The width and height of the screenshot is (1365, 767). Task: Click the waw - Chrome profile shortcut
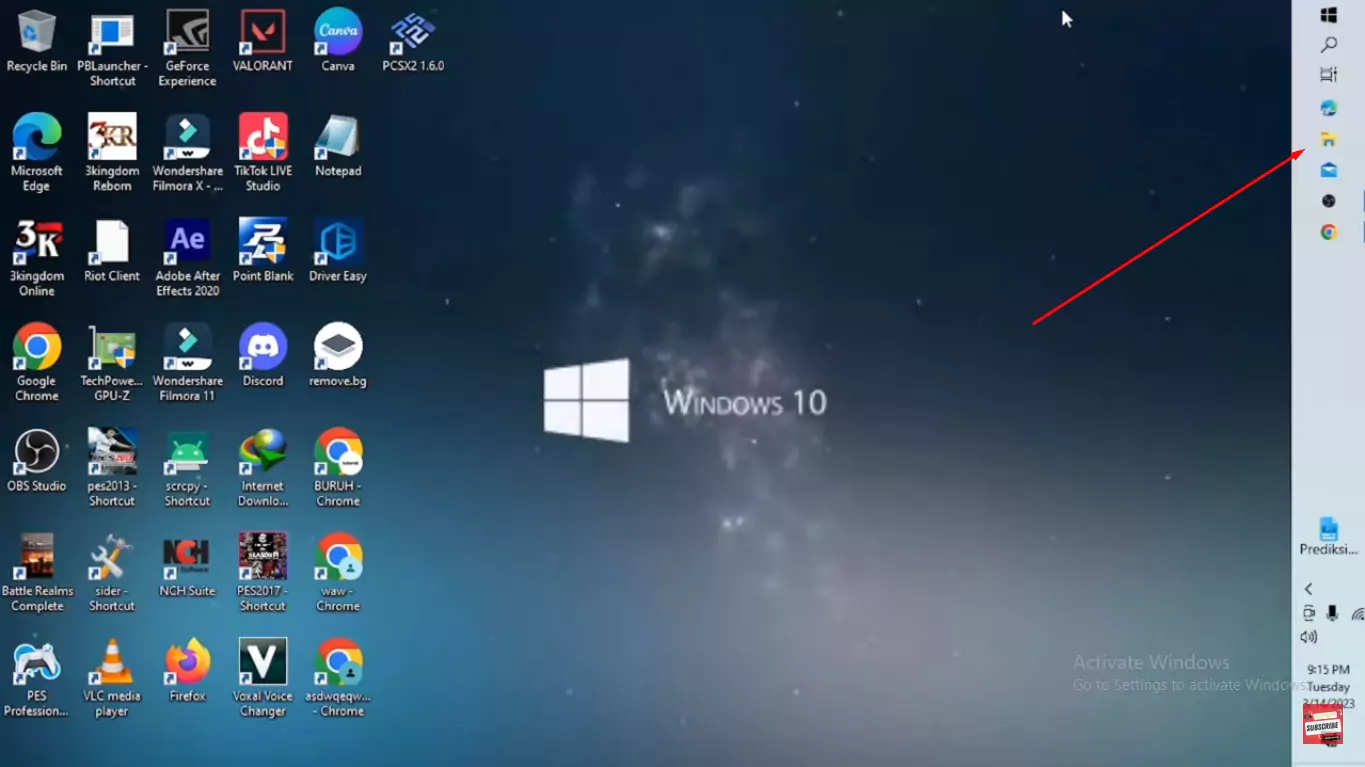[x=338, y=574]
